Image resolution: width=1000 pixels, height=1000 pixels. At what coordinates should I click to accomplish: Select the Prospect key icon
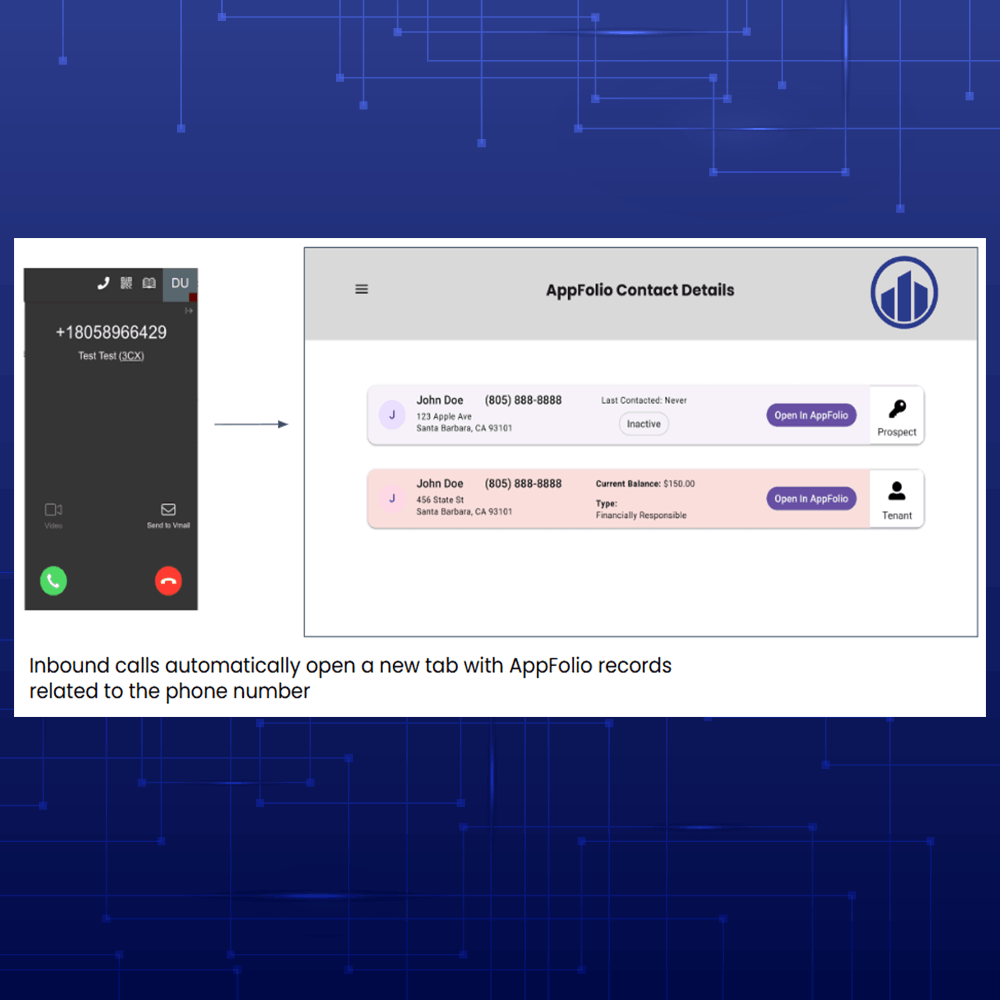(897, 409)
